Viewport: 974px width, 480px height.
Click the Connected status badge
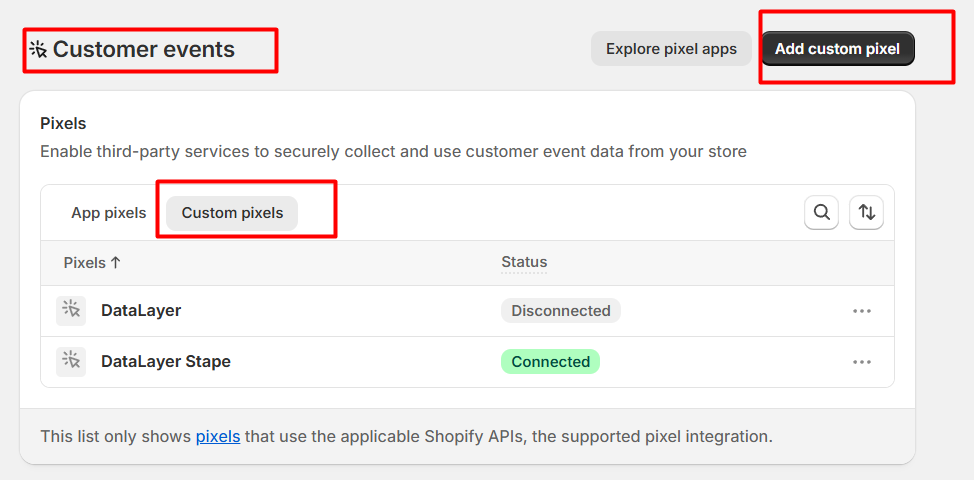click(550, 362)
